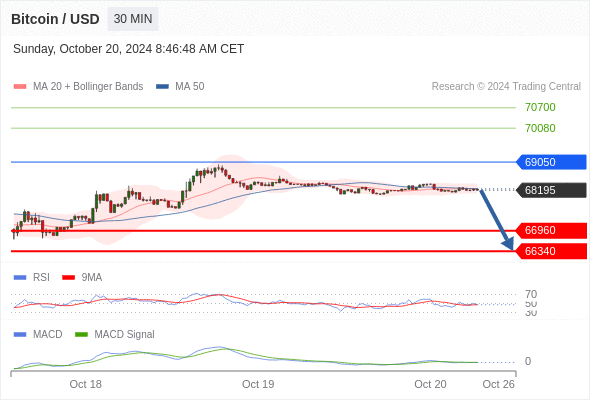Click the Oct 18 date axis label
The height and width of the screenshot is (400, 590).
85,384
